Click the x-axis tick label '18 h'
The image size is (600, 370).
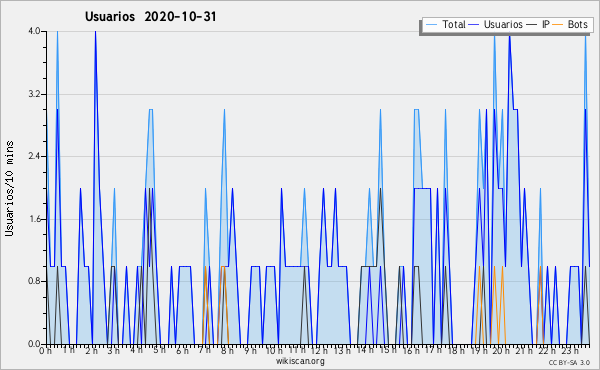(x=456, y=350)
